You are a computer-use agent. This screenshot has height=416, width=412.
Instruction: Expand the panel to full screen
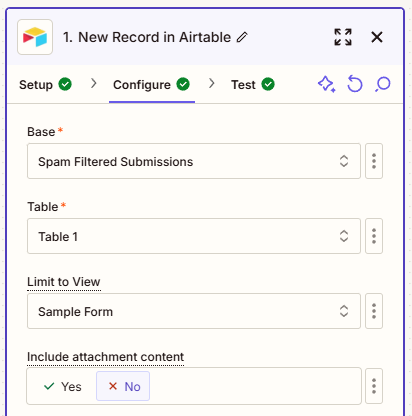tap(343, 37)
